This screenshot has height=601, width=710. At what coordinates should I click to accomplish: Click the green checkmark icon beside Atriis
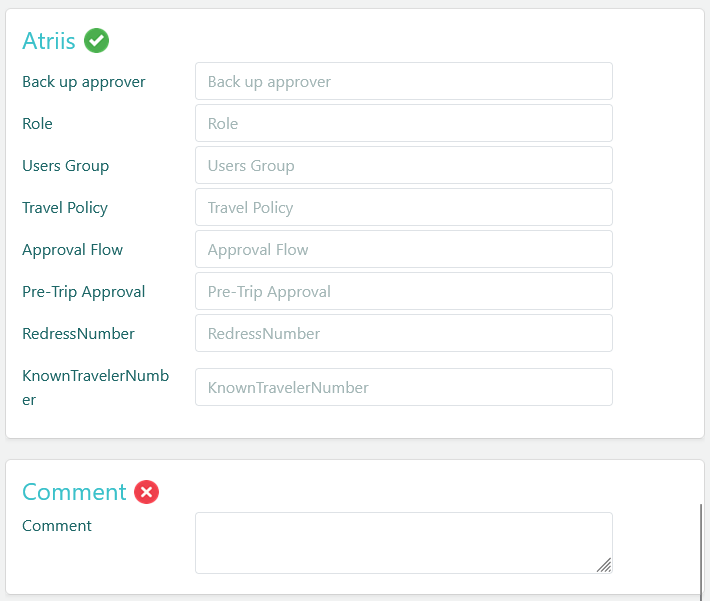pos(97,41)
